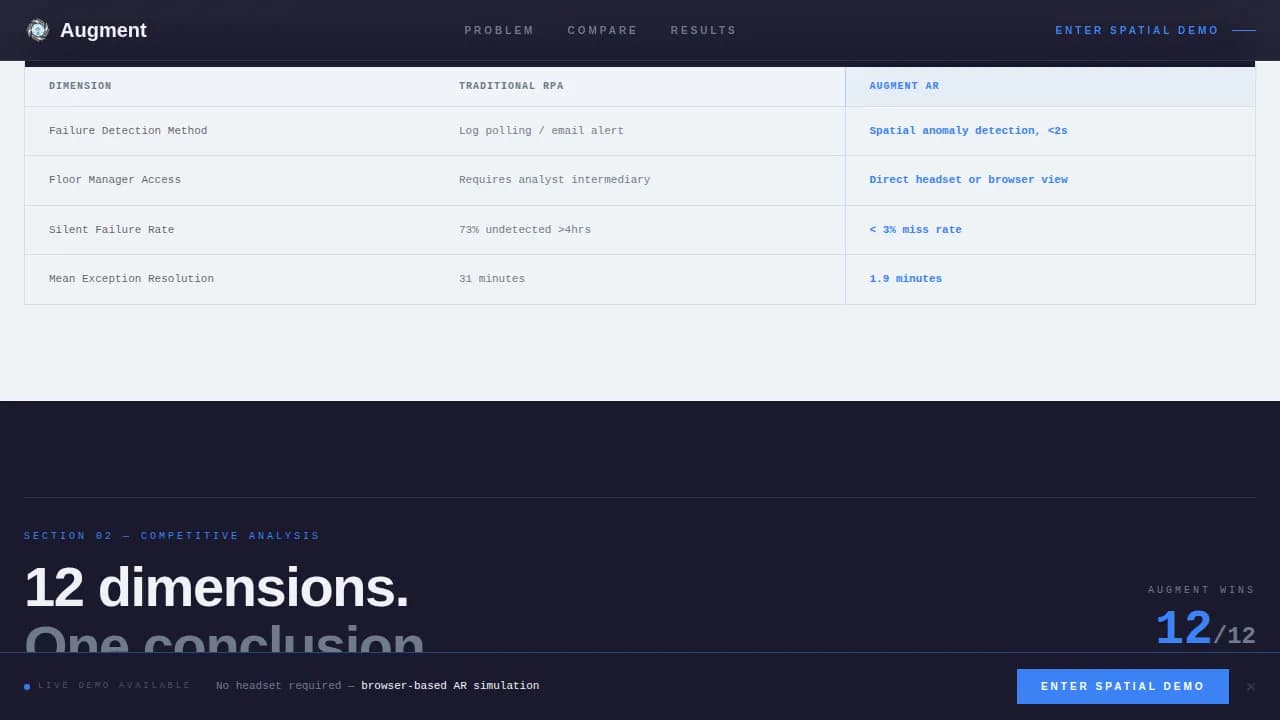Open the Results nav item
Screen dimensions: 1280x720
pos(703,30)
